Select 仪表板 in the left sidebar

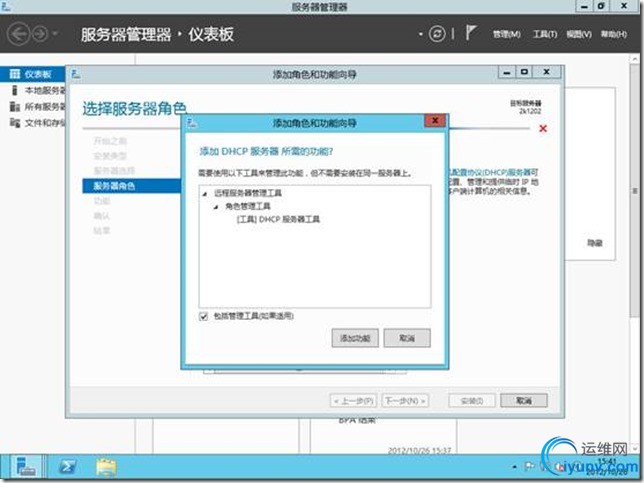point(33,74)
